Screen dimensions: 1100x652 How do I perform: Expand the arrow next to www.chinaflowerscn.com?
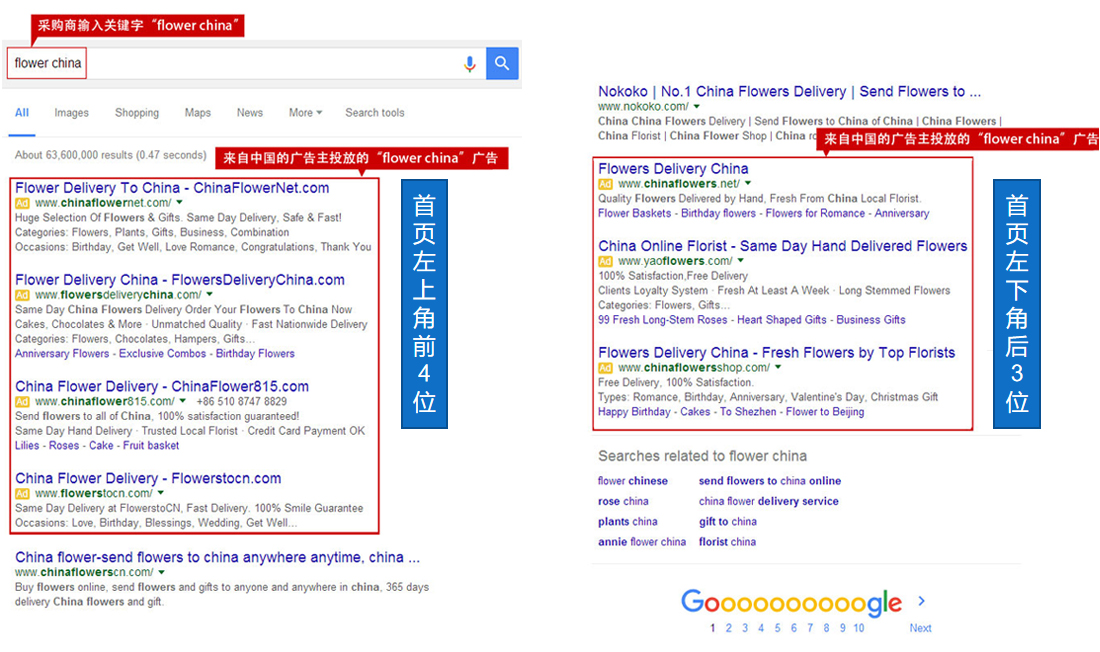tap(162, 572)
